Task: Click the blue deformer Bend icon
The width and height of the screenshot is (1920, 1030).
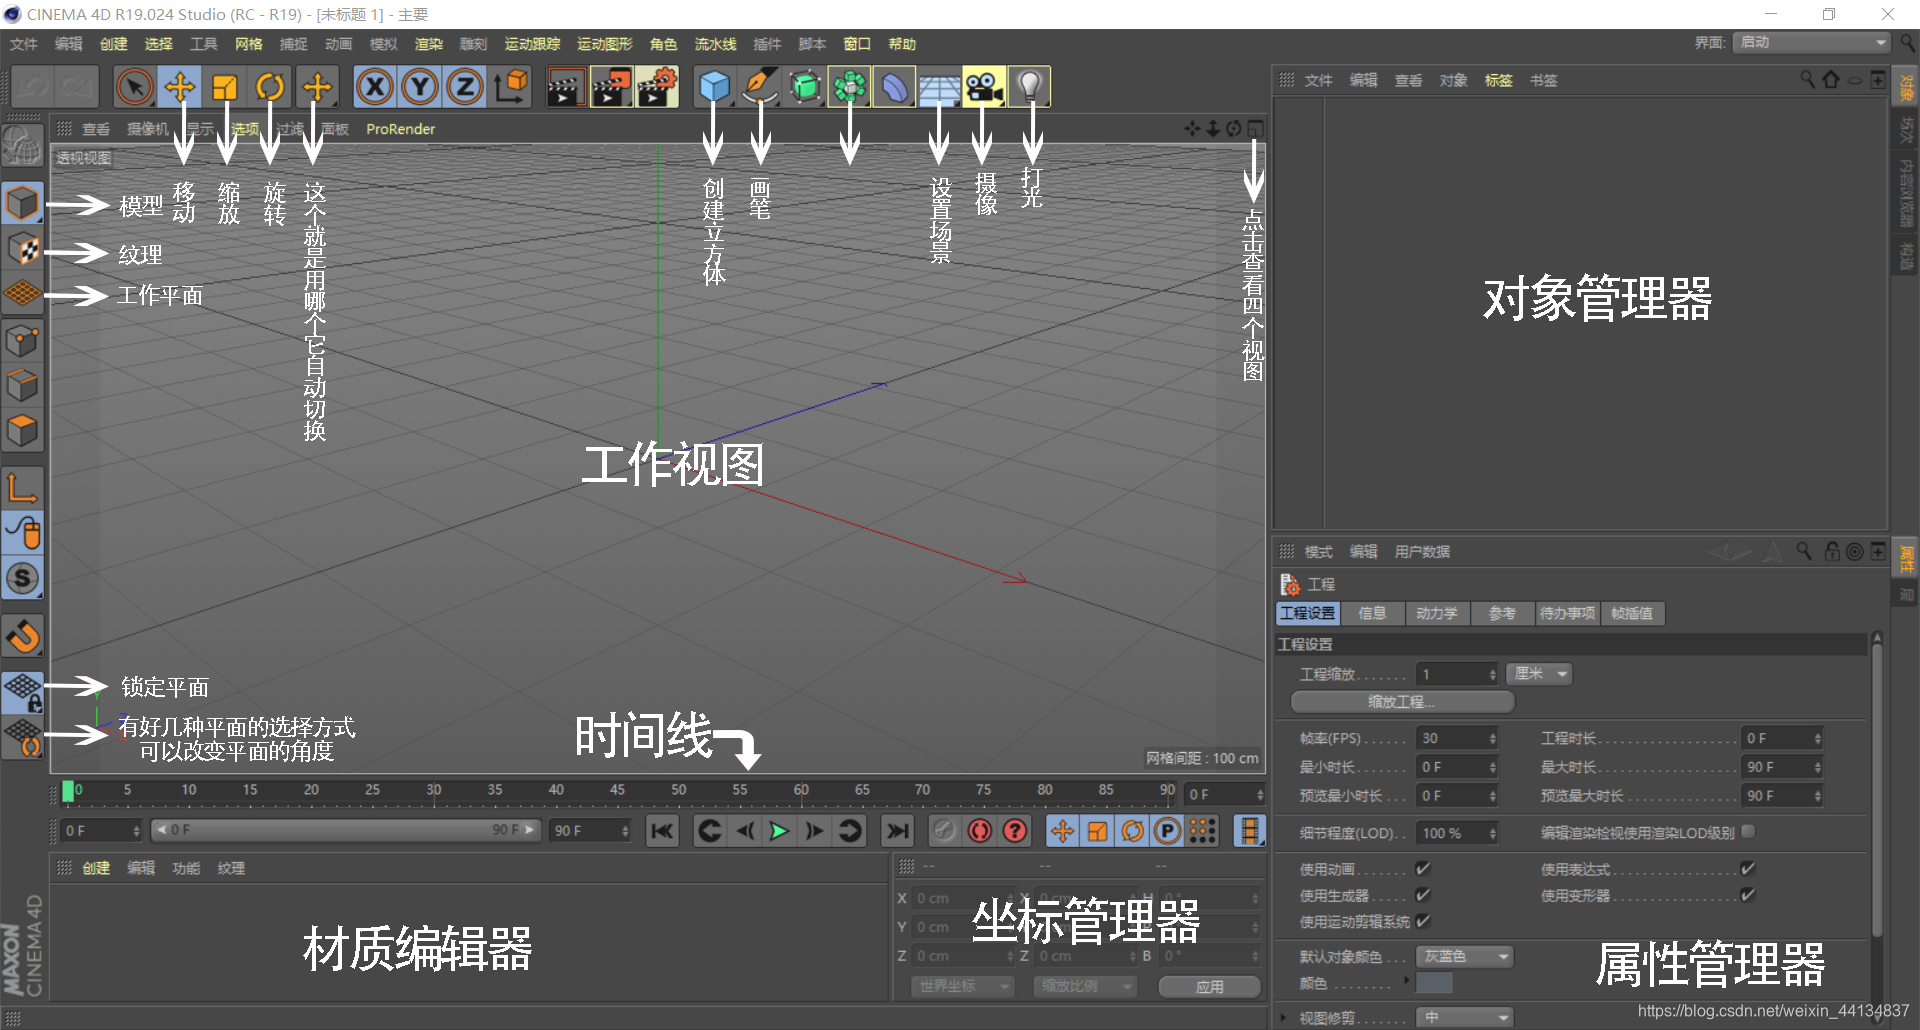Action: (x=895, y=87)
